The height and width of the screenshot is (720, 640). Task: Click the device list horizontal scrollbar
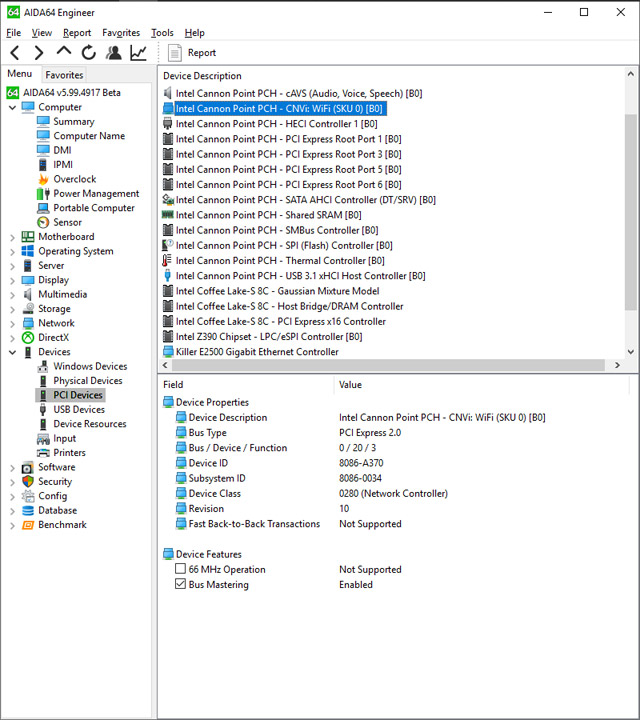click(x=388, y=365)
